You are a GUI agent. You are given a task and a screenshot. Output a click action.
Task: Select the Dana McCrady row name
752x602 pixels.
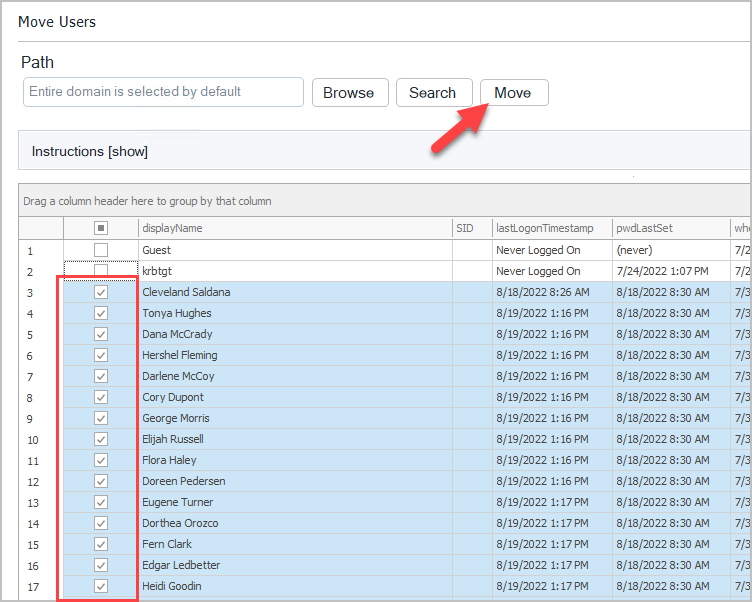pyautogui.click(x=177, y=334)
